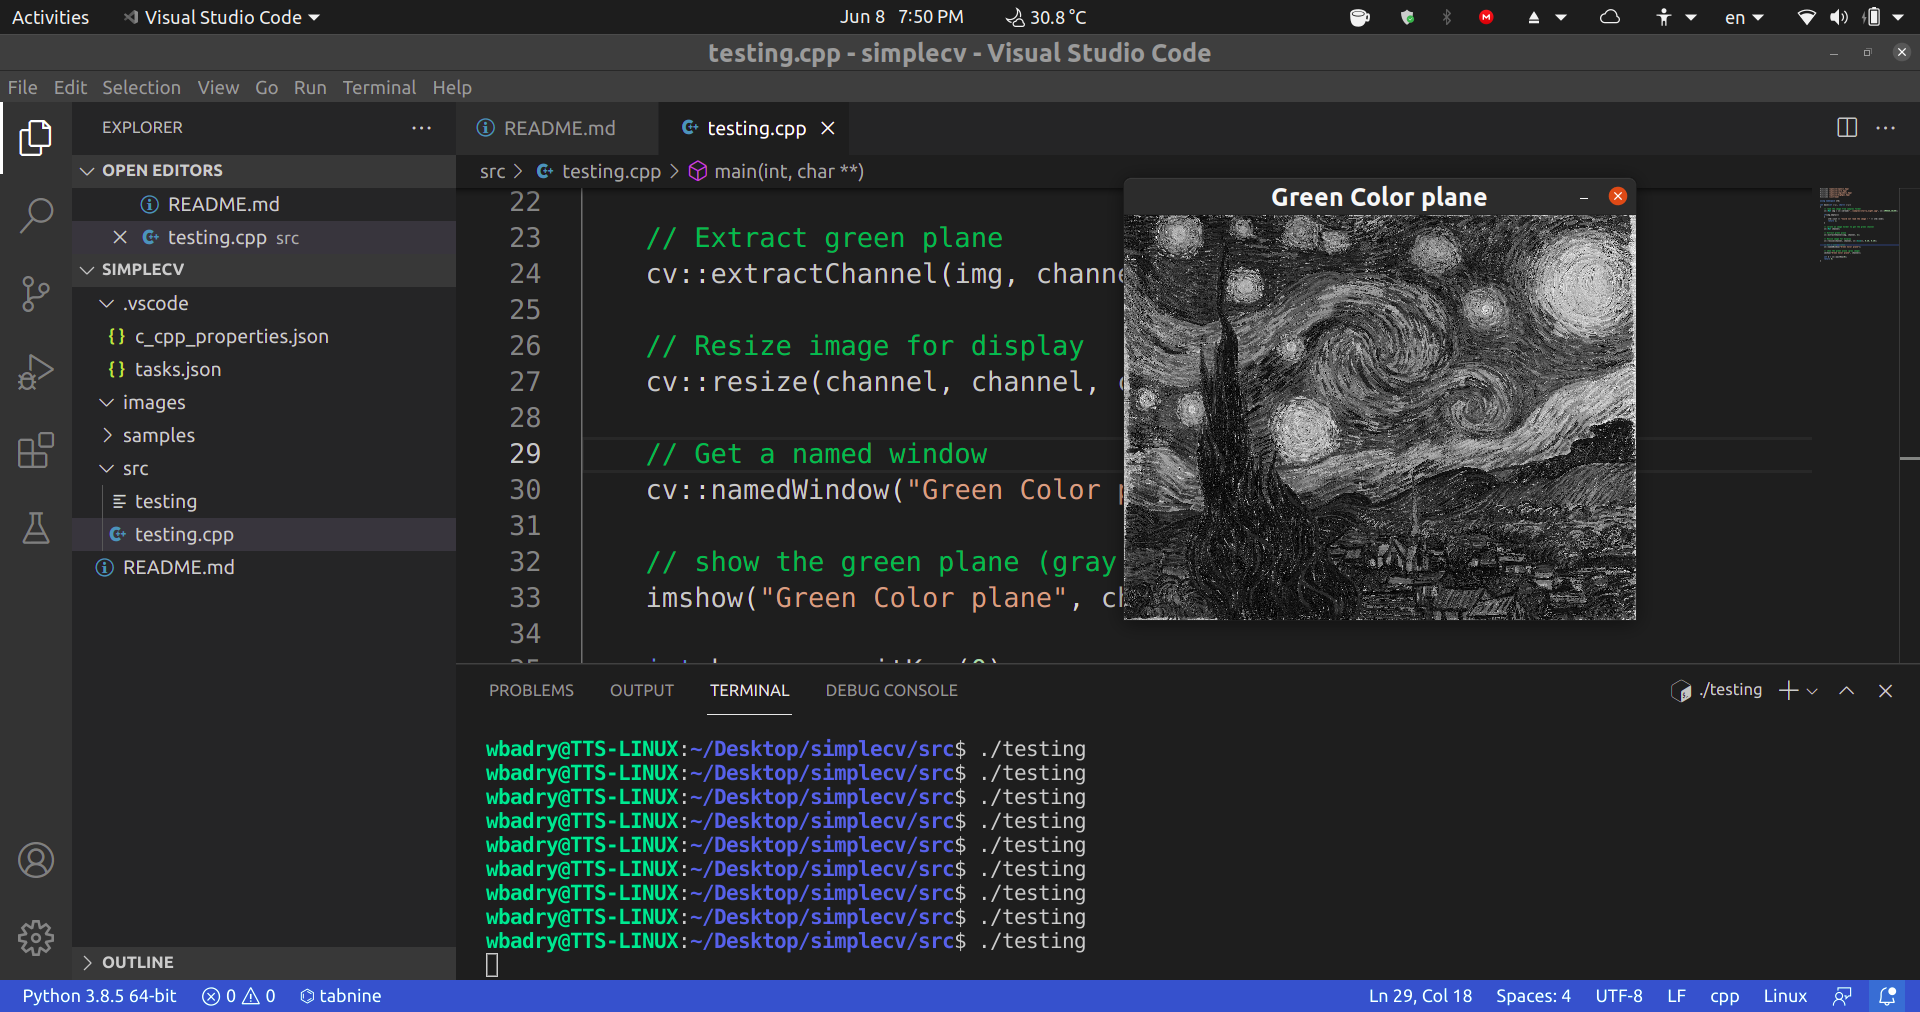Image resolution: width=1920 pixels, height=1012 pixels.
Task: Close the Green Color plane window
Action: pyautogui.click(x=1618, y=197)
